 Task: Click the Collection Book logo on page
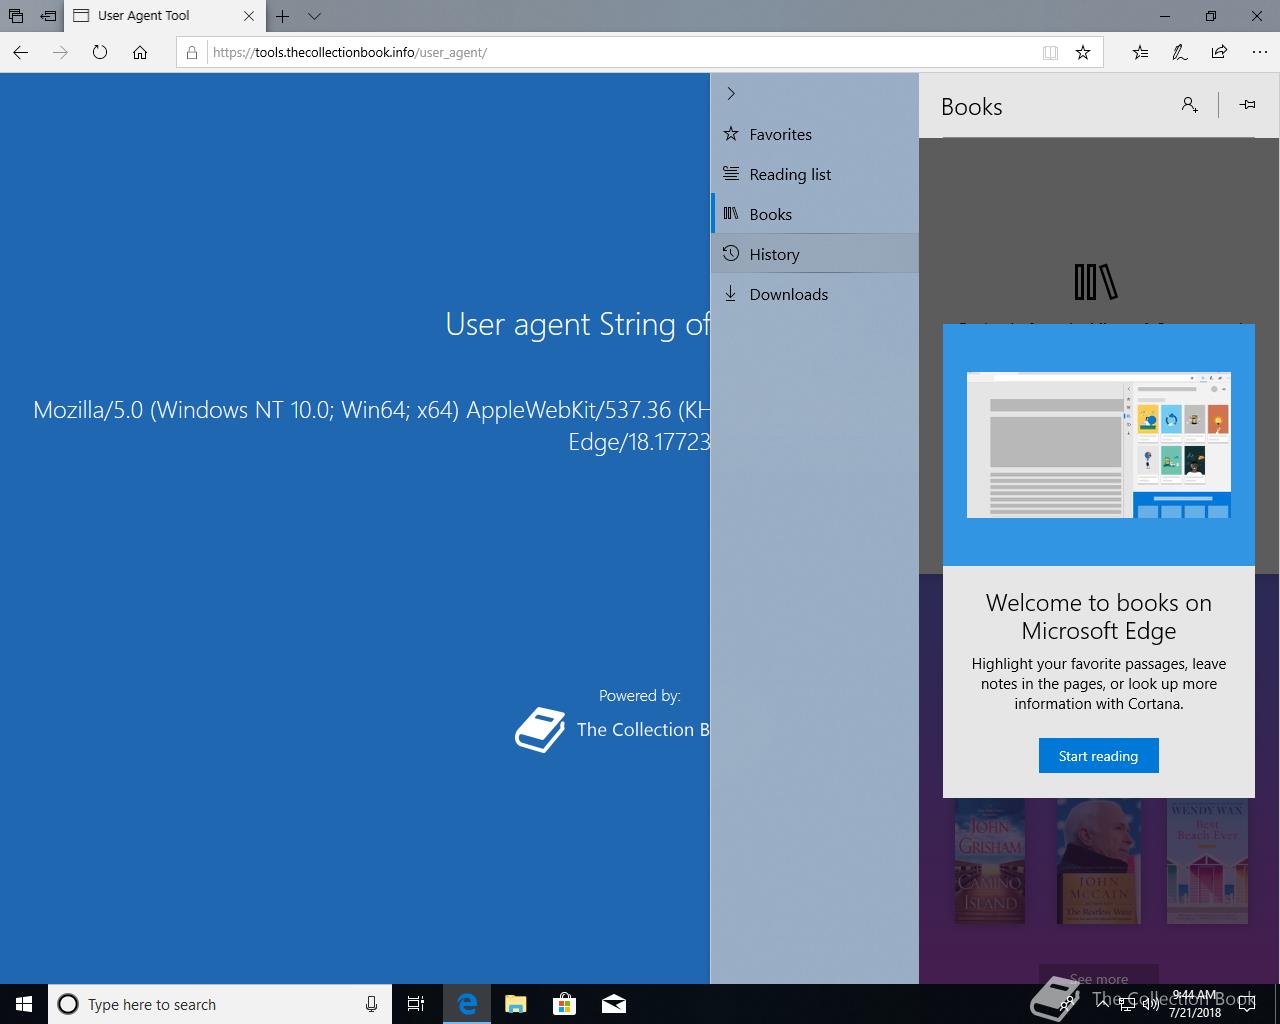click(x=539, y=730)
